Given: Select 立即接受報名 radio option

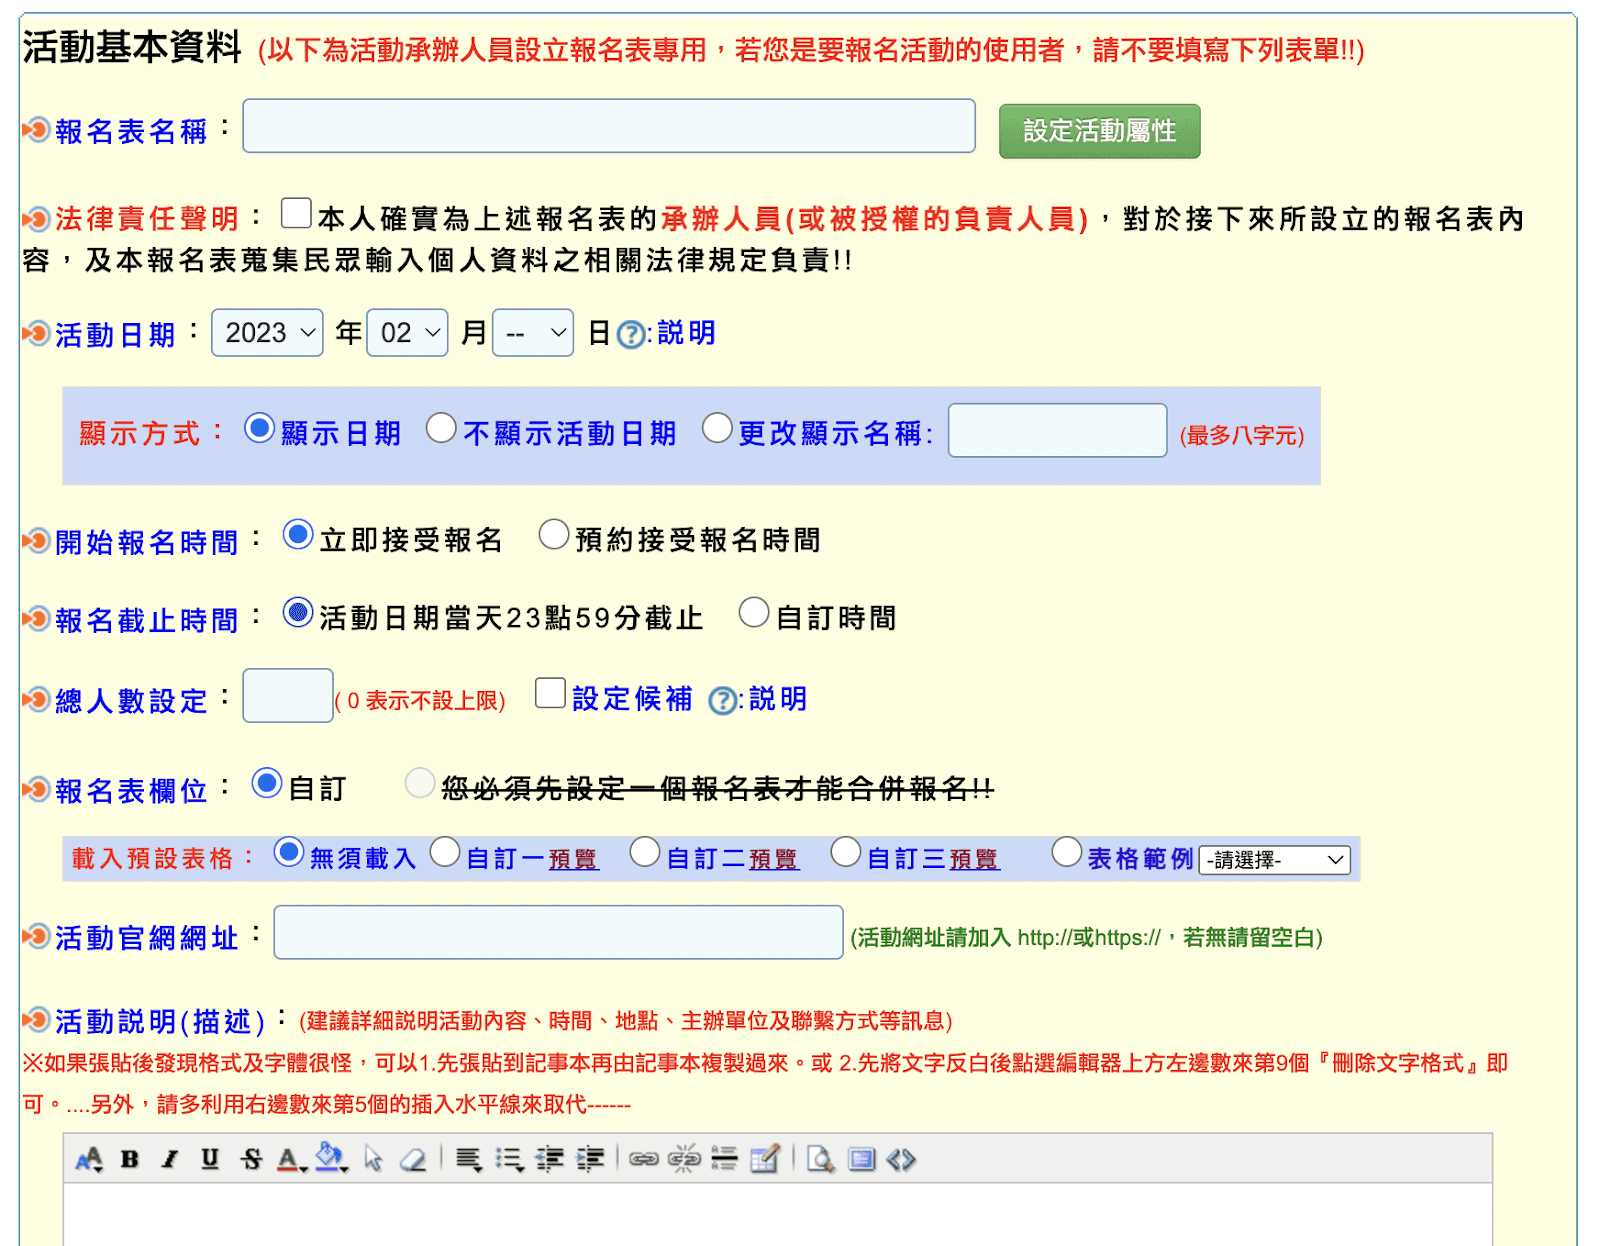Looking at the screenshot, I should 298,535.
